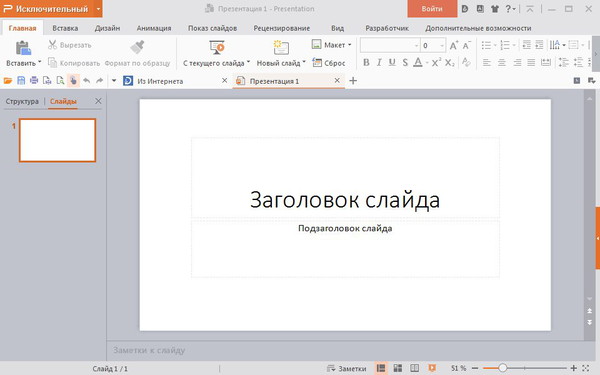Screen dimensions: 600x375
Task: Open the Показ слайдов ribbon tab
Action: click(x=212, y=28)
